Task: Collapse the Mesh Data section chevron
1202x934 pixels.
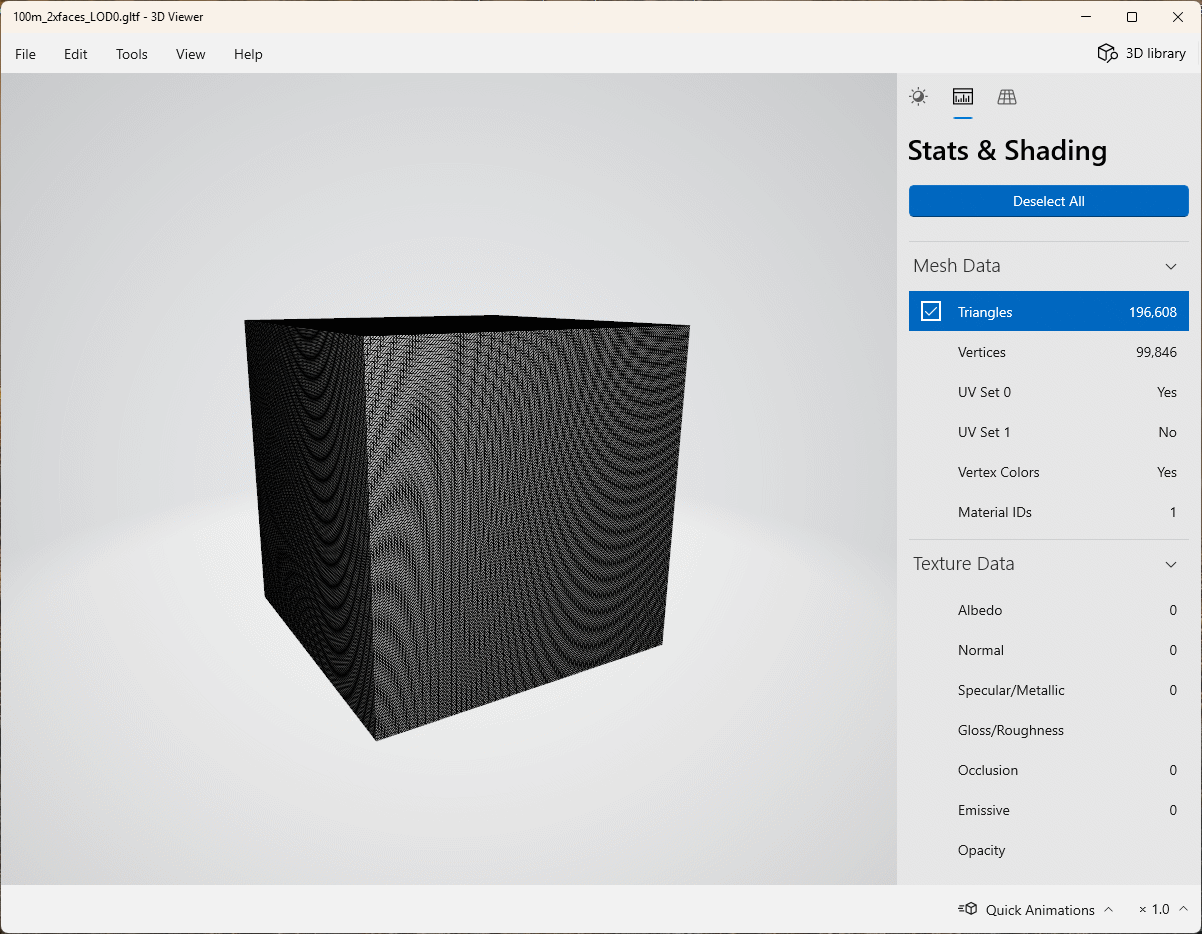Action: [1171, 266]
